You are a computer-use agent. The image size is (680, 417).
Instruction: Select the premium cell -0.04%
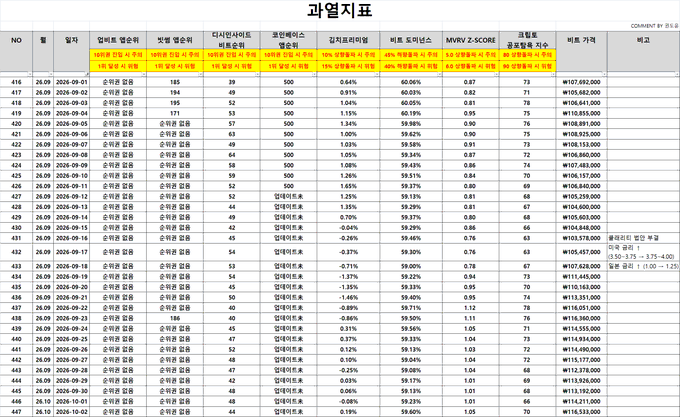pyautogui.click(x=348, y=228)
